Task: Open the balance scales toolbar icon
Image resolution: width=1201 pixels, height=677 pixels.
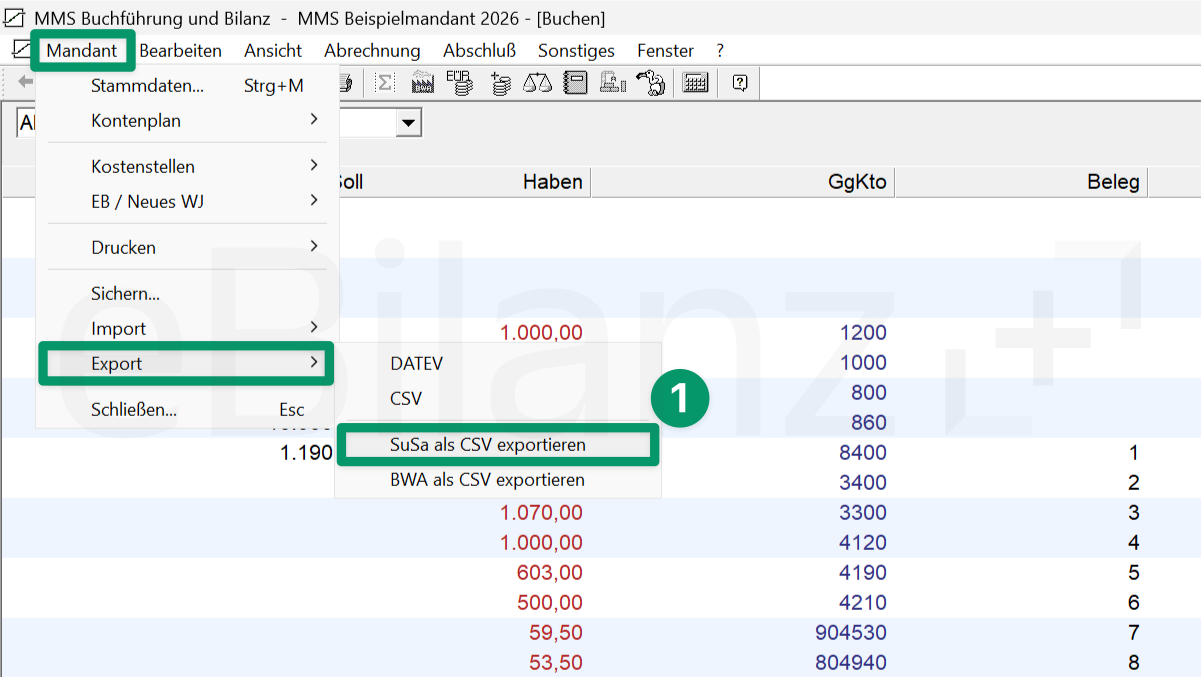Action: click(538, 83)
